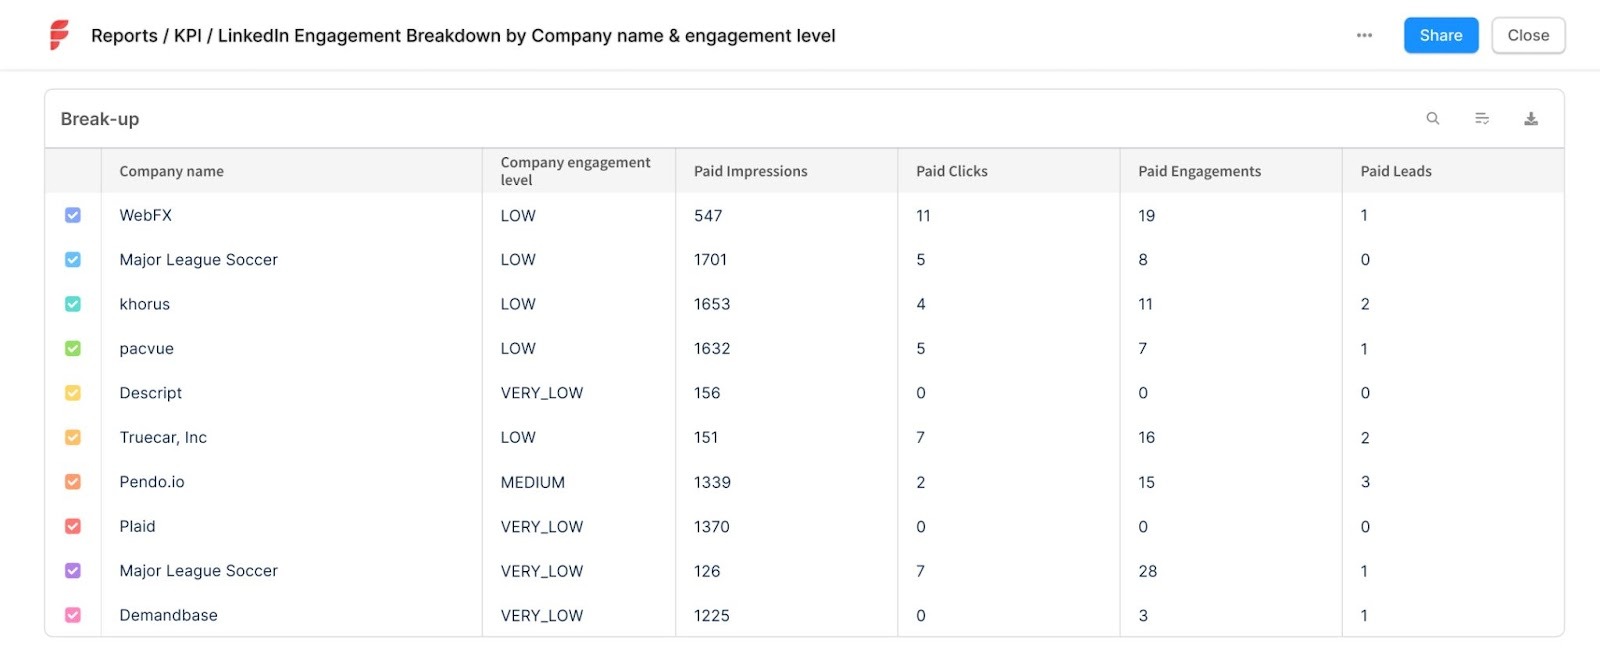This screenshot has height=660, width=1600.
Task: Uncheck the WebFX row checkbox
Action: [x=73, y=215]
